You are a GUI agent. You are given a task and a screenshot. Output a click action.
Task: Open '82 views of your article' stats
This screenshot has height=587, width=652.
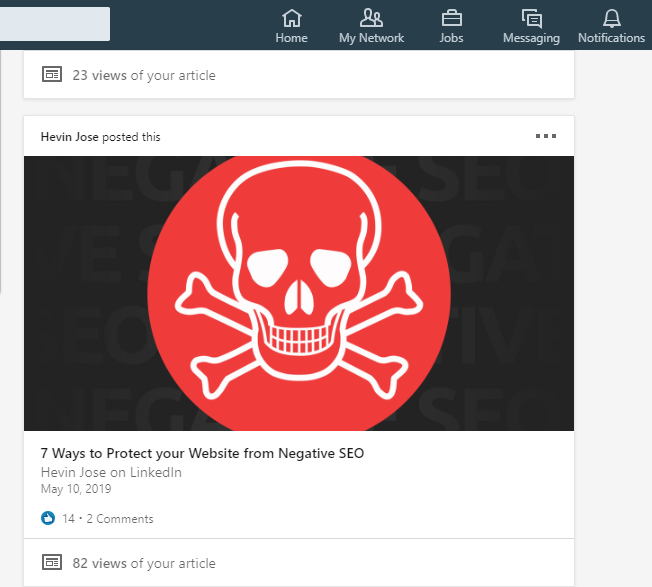pyautogui.click(x=143, y=563)
